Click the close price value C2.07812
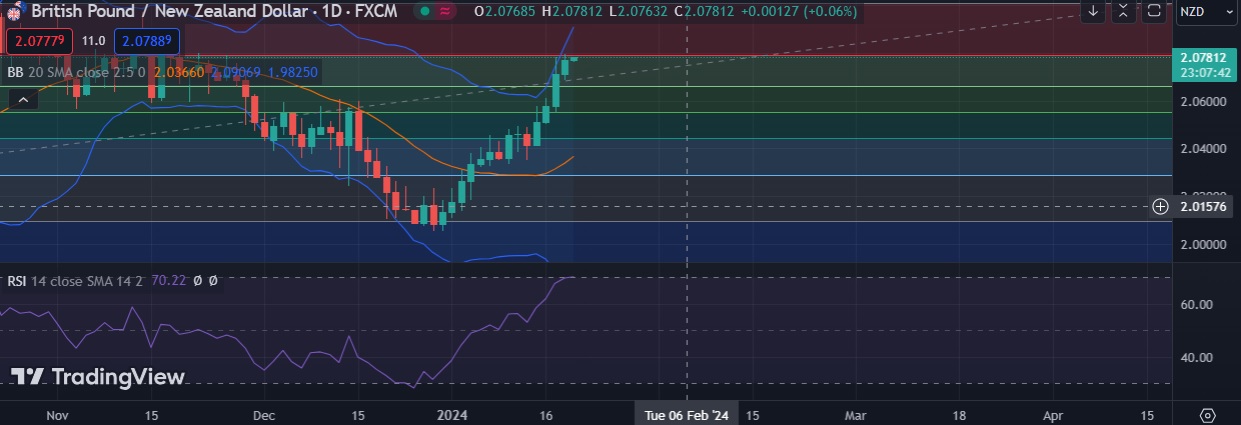Viewport: 1241px width, 425px height. [x=706, y=11]
